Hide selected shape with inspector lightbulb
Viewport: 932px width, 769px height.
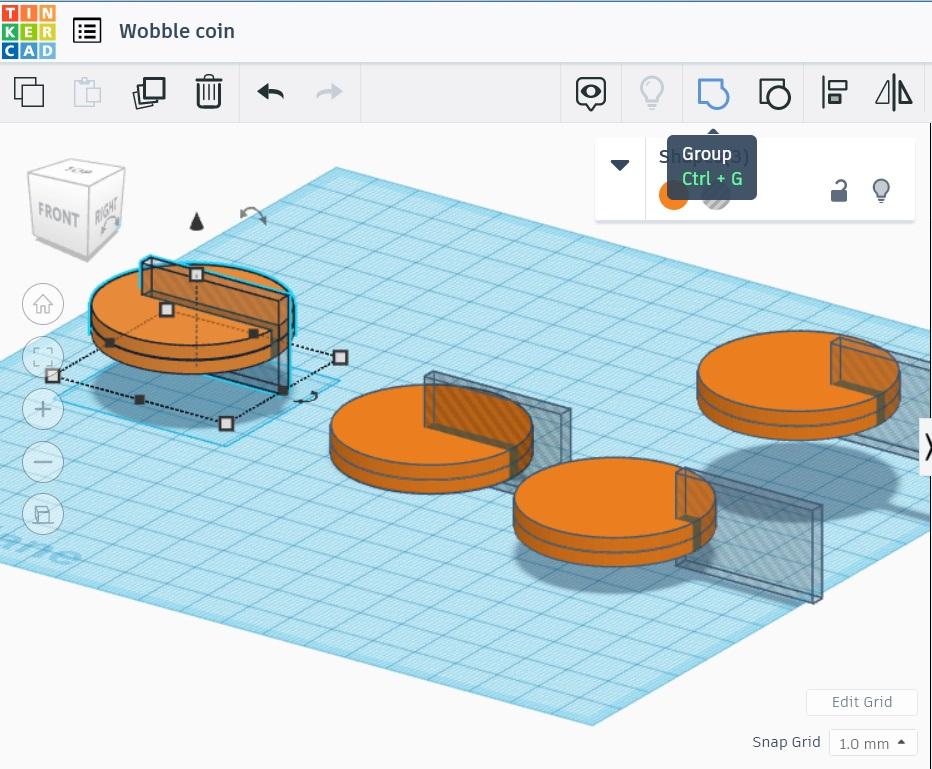click(x=881, y=191)
